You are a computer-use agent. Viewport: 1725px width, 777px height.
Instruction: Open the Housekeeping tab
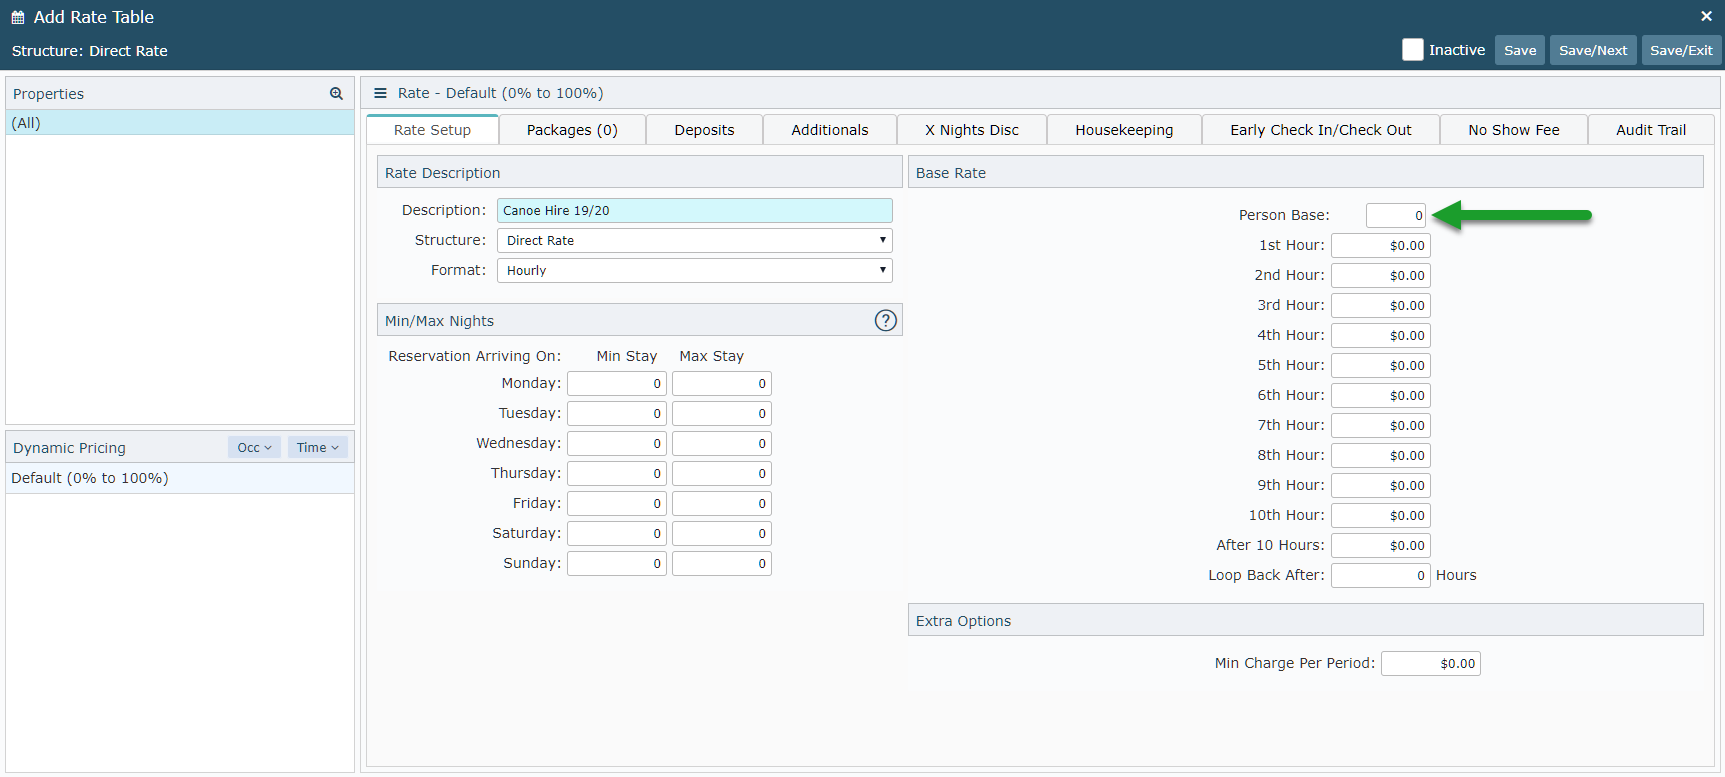coord(1124,130)
